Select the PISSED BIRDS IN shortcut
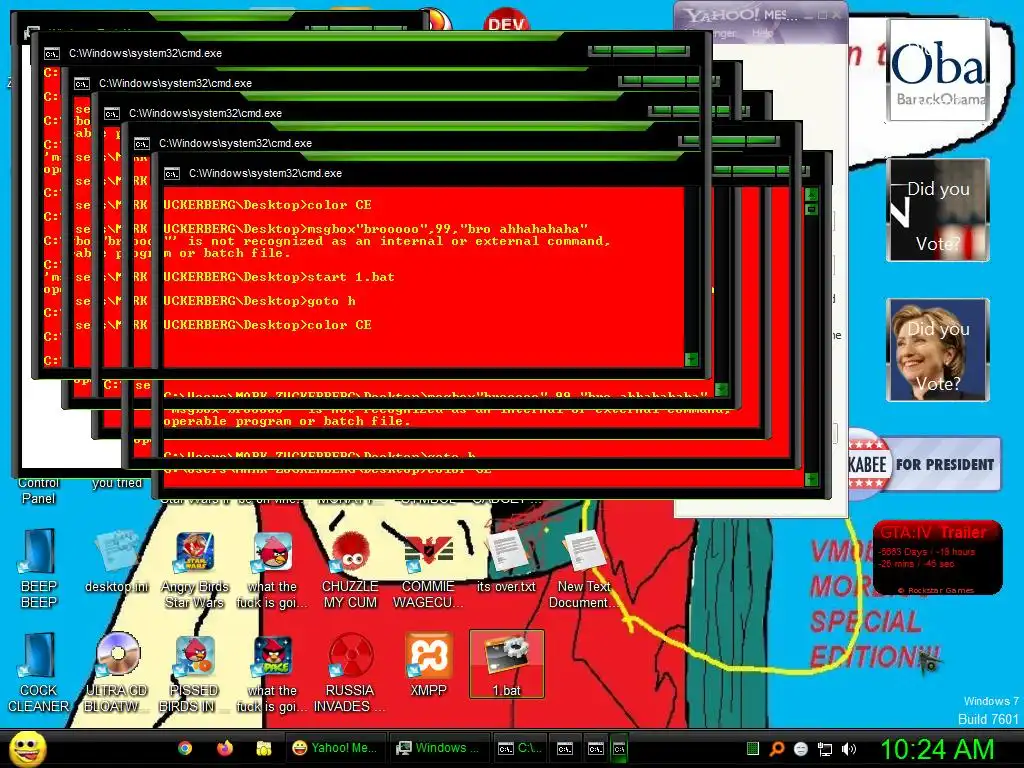 [x=194, y=673]
